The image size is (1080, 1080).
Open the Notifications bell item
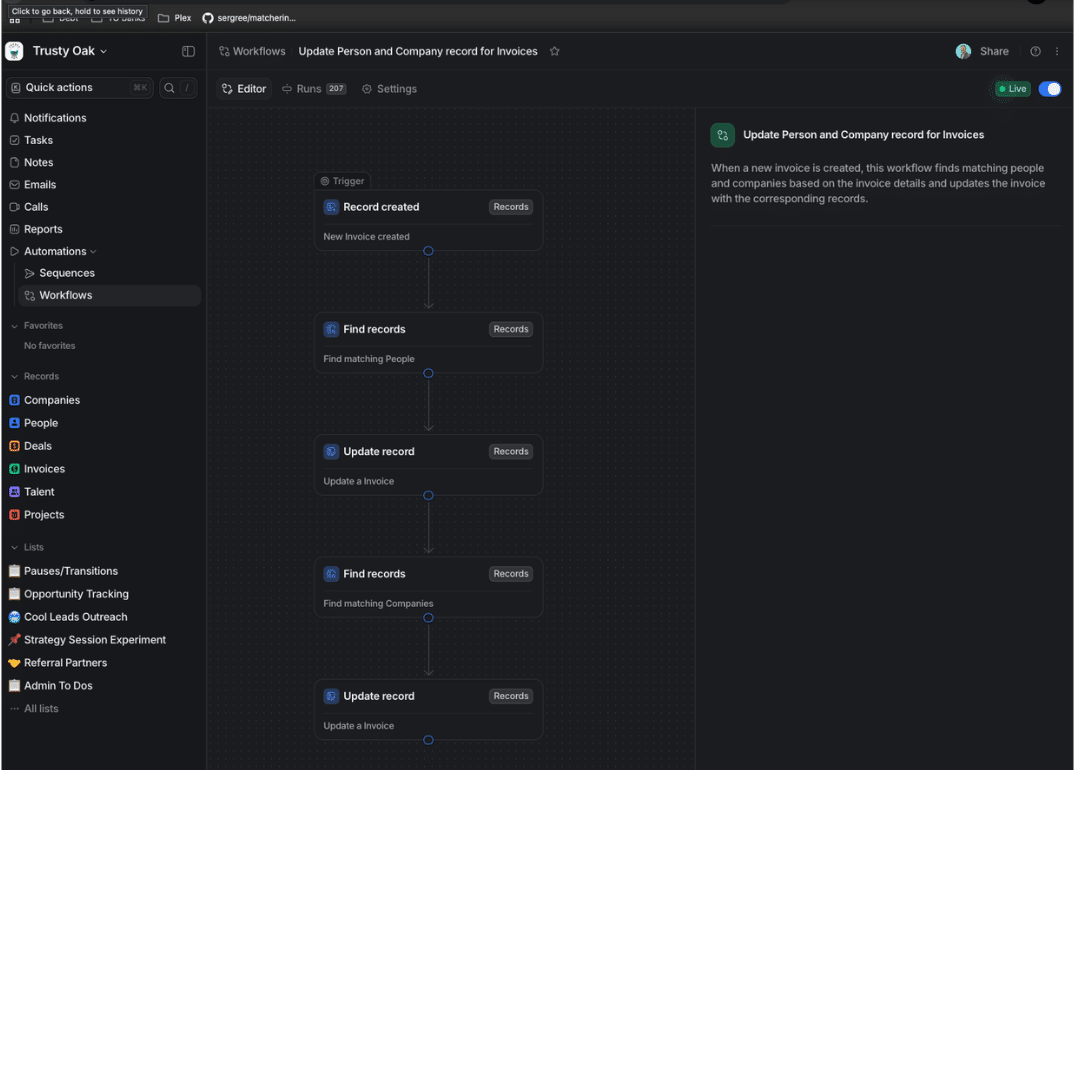pos(55,118)
